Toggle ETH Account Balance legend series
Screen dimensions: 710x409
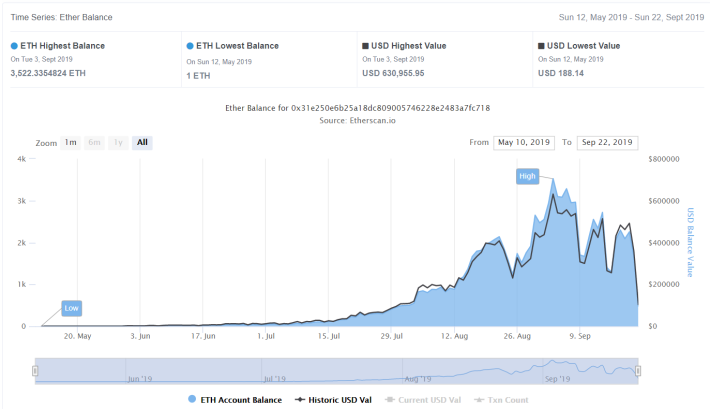[235, 400]
